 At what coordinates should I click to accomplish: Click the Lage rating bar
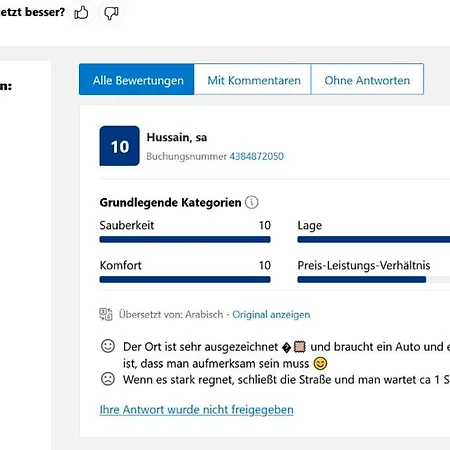coord(374,239)
